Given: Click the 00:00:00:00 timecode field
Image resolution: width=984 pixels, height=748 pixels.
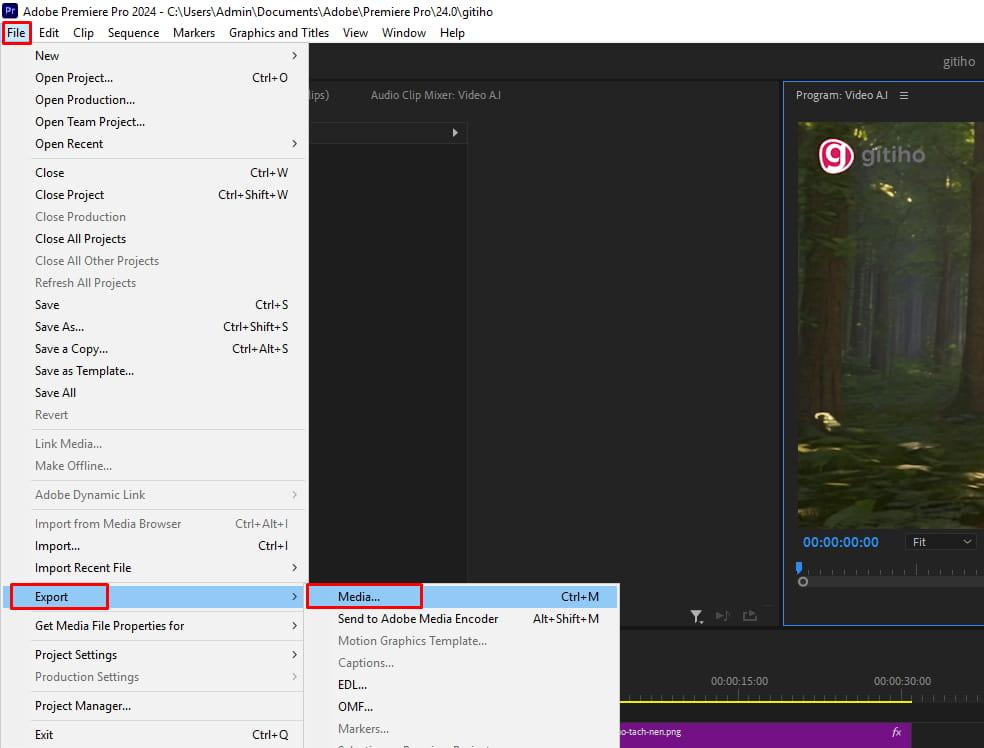Looking at the screenshot, I should point(840,541).
